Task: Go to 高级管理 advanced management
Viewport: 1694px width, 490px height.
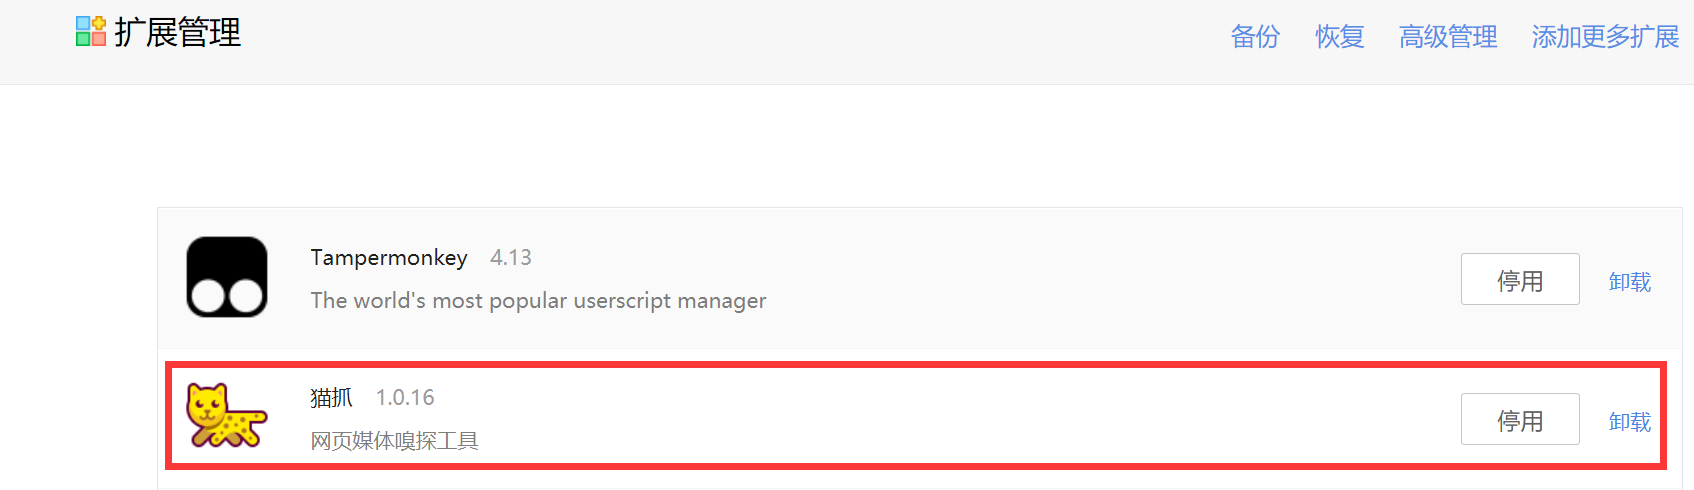Action: (1448, 37)
